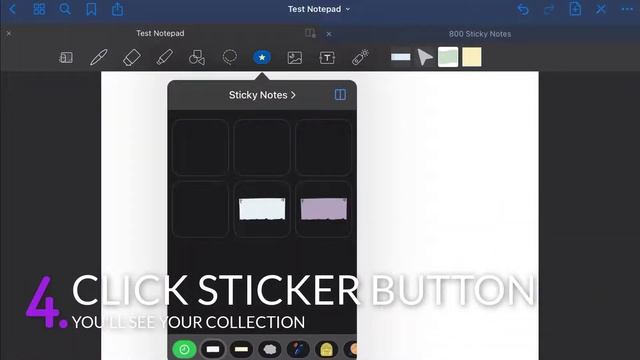This screenshot has height=360, width=640.
Task: Select the Eraser tool
Action: pos(132,58)
